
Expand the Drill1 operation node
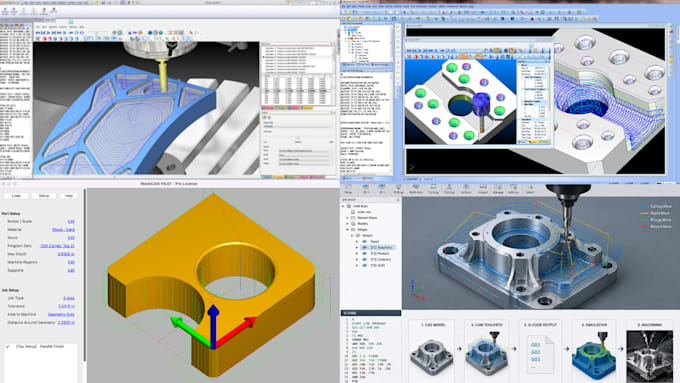(356, 265)
